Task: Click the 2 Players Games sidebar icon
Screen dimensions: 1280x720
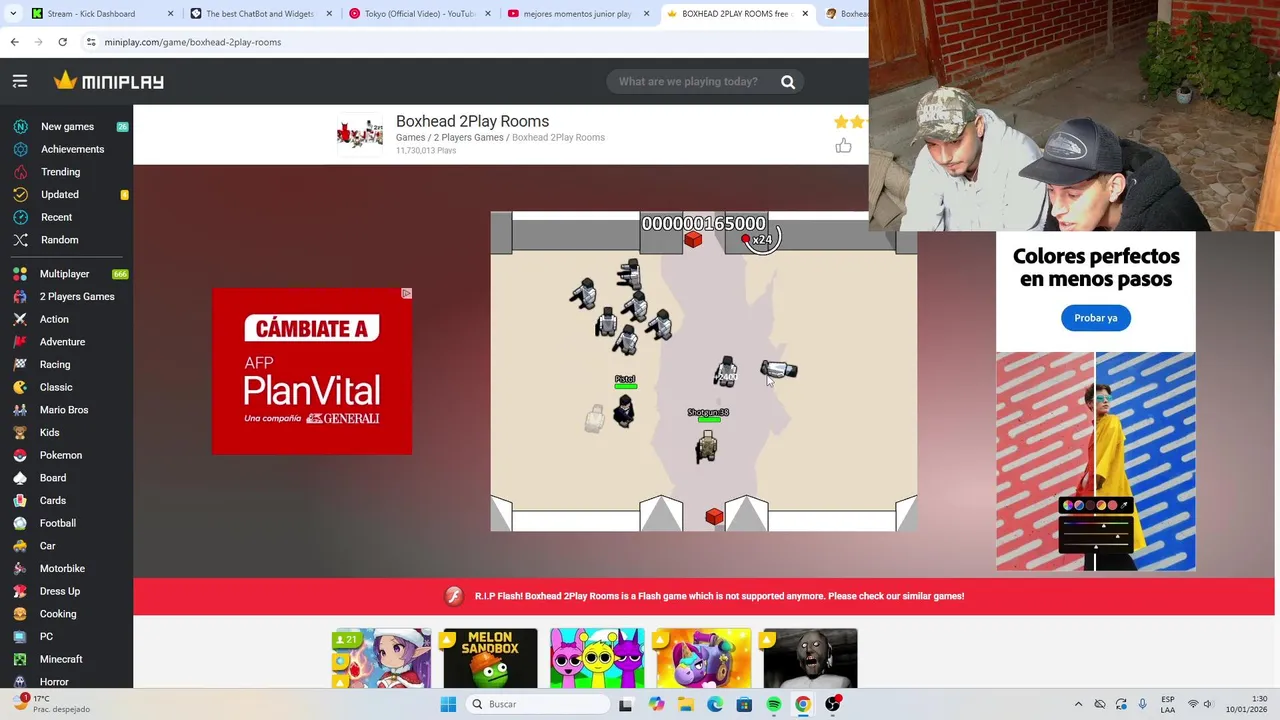Action: click(20, 297)
